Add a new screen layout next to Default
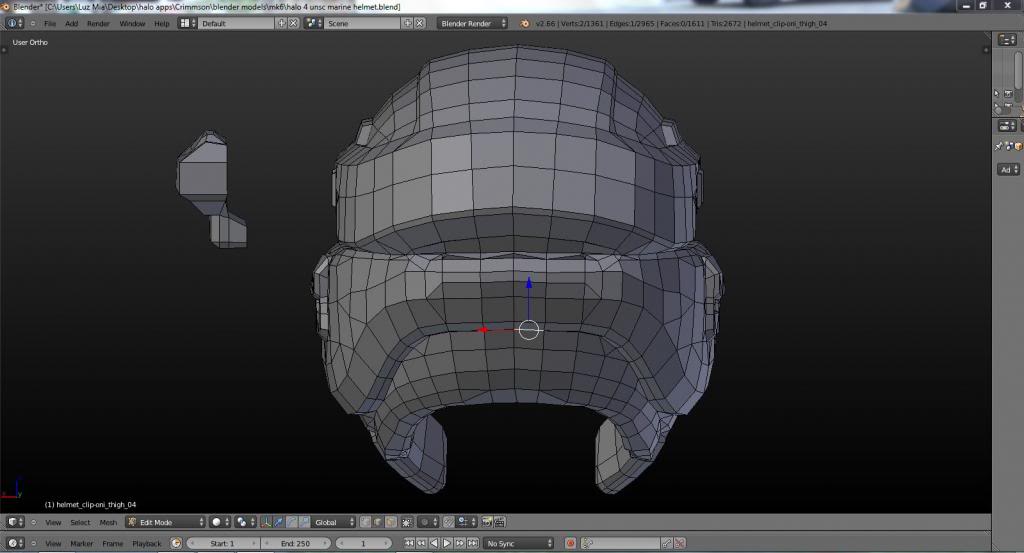The image size is (1024, 553). (281, 23)
